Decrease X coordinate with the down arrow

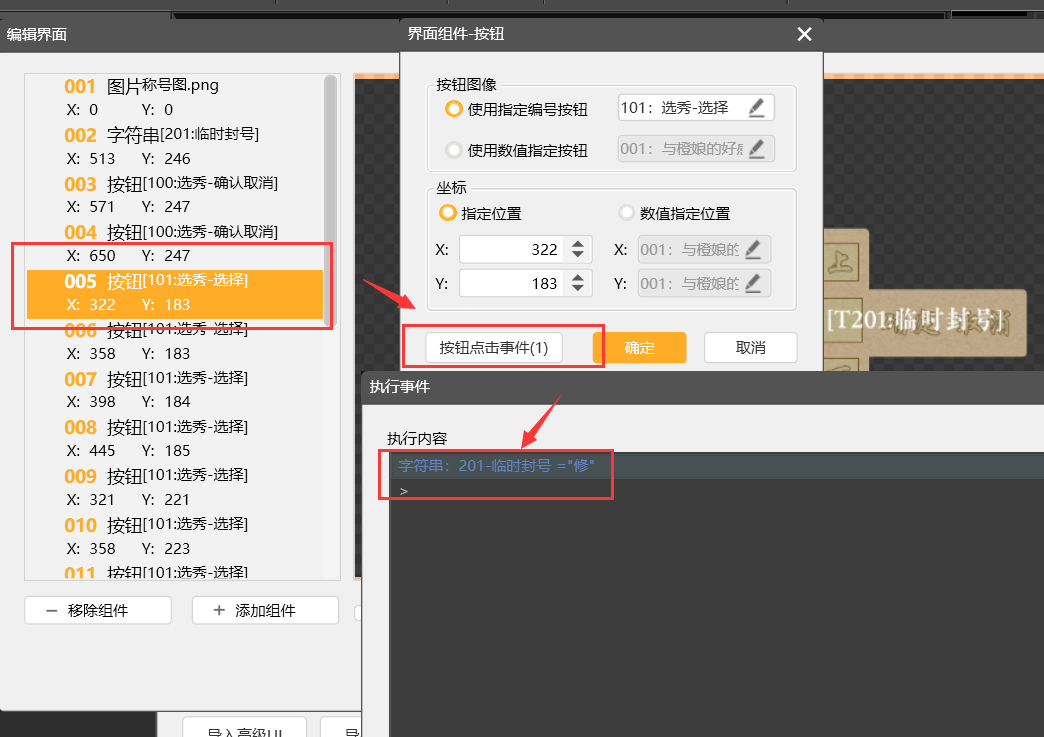tap(578, 256)
